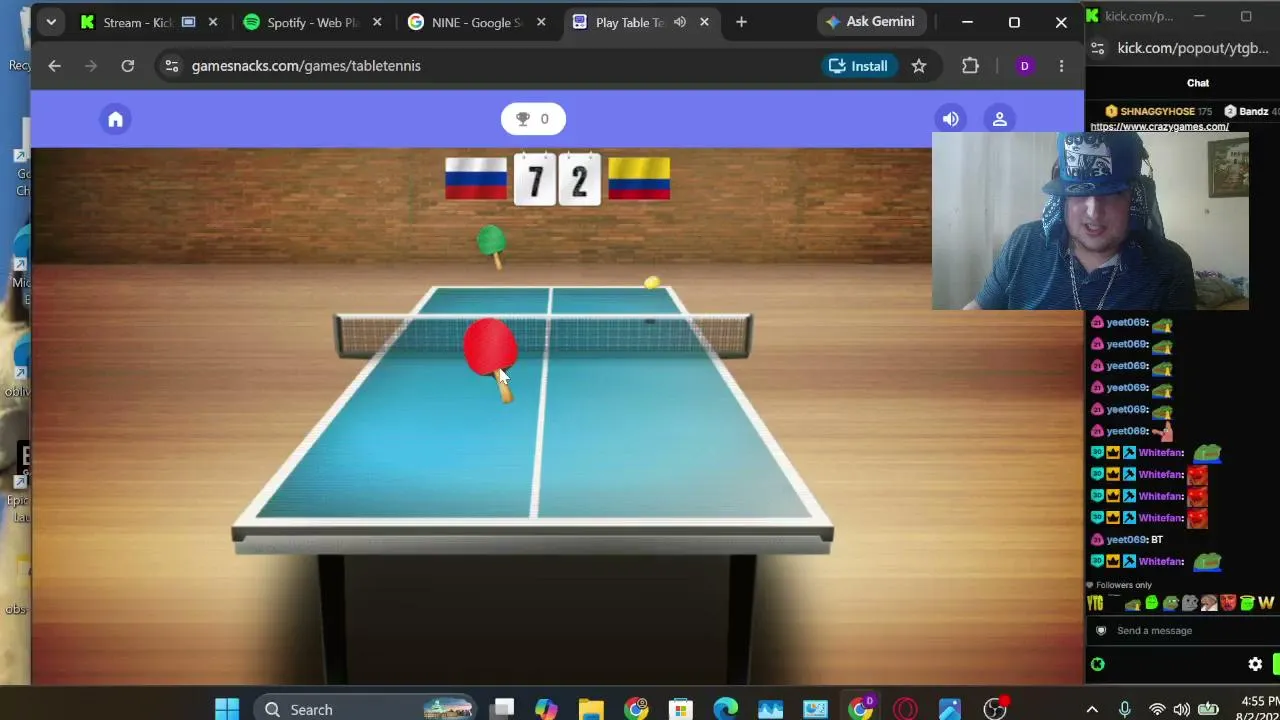Screen dimensions: 1280x720
Task: Go to the game home icon
Action: (x=115, y=120)
